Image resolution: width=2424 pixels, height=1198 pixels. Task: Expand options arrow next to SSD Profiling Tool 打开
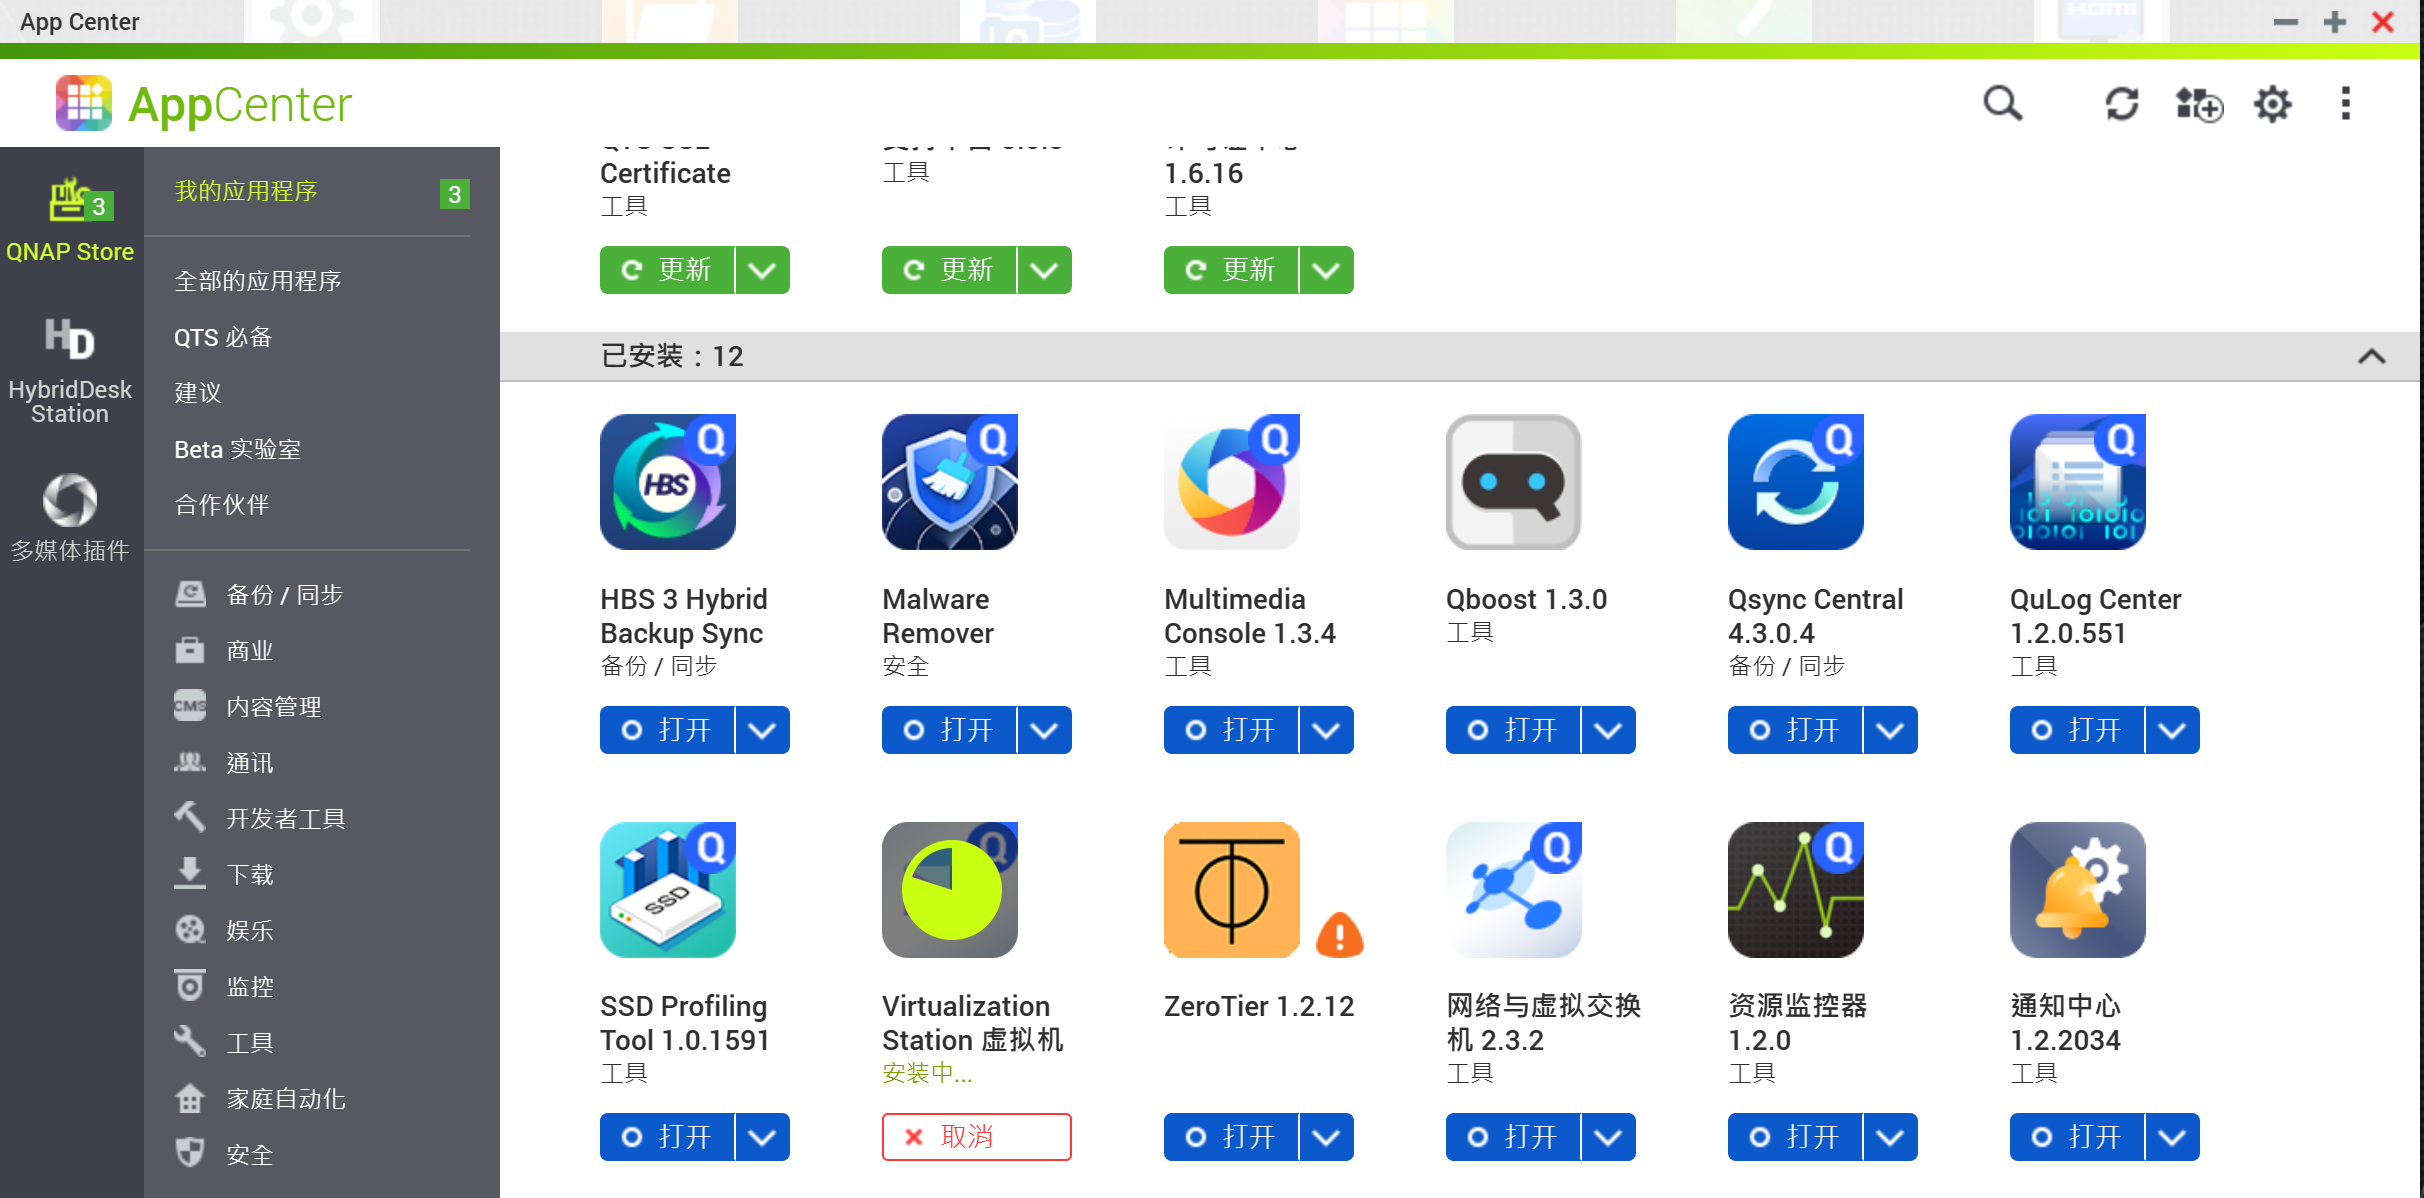(x=763, y=1137)
